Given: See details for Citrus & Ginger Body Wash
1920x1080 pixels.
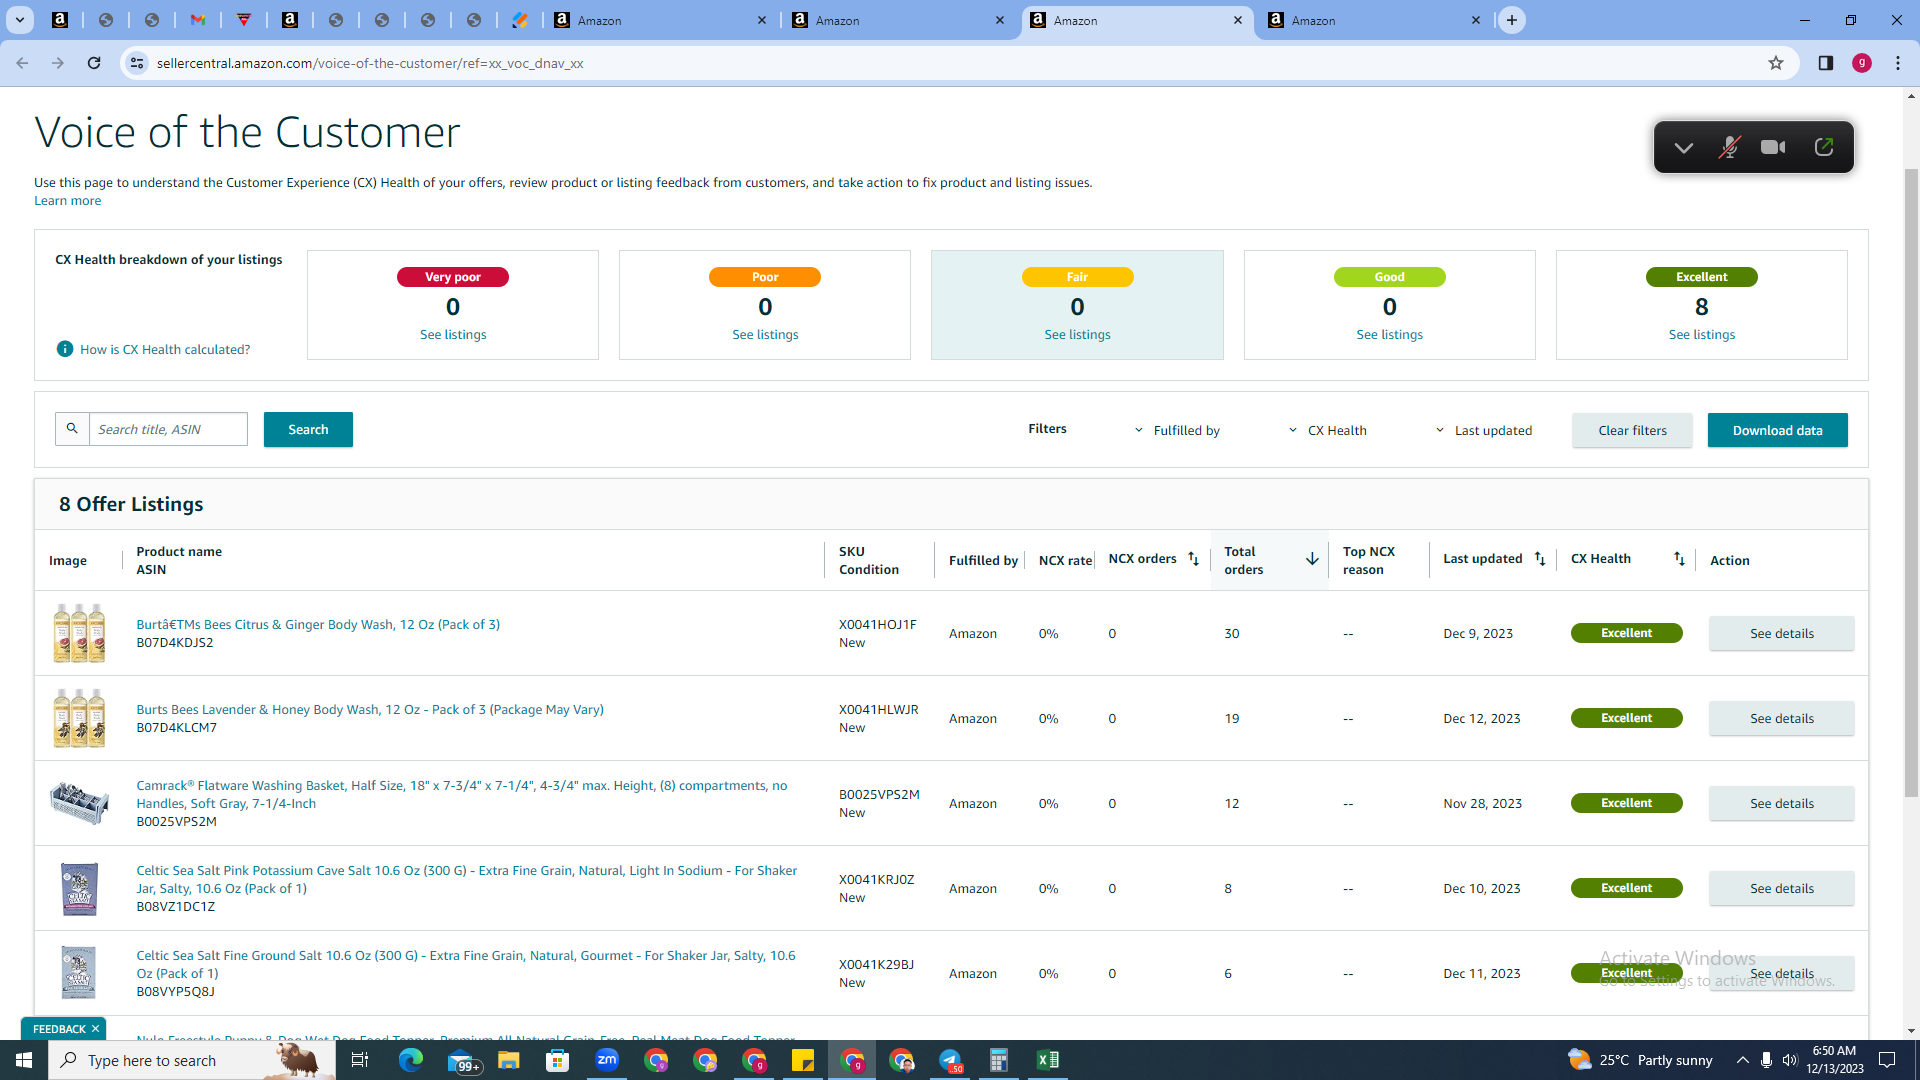Looking at the screenshot, I should click(1781, 634).
